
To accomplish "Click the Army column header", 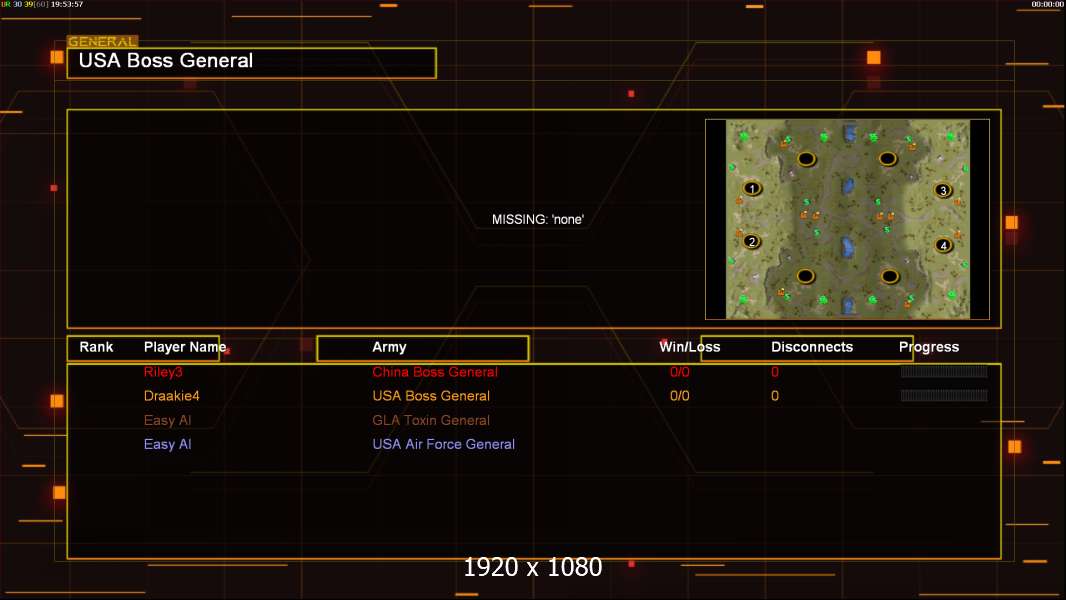I will pos(389,347).
